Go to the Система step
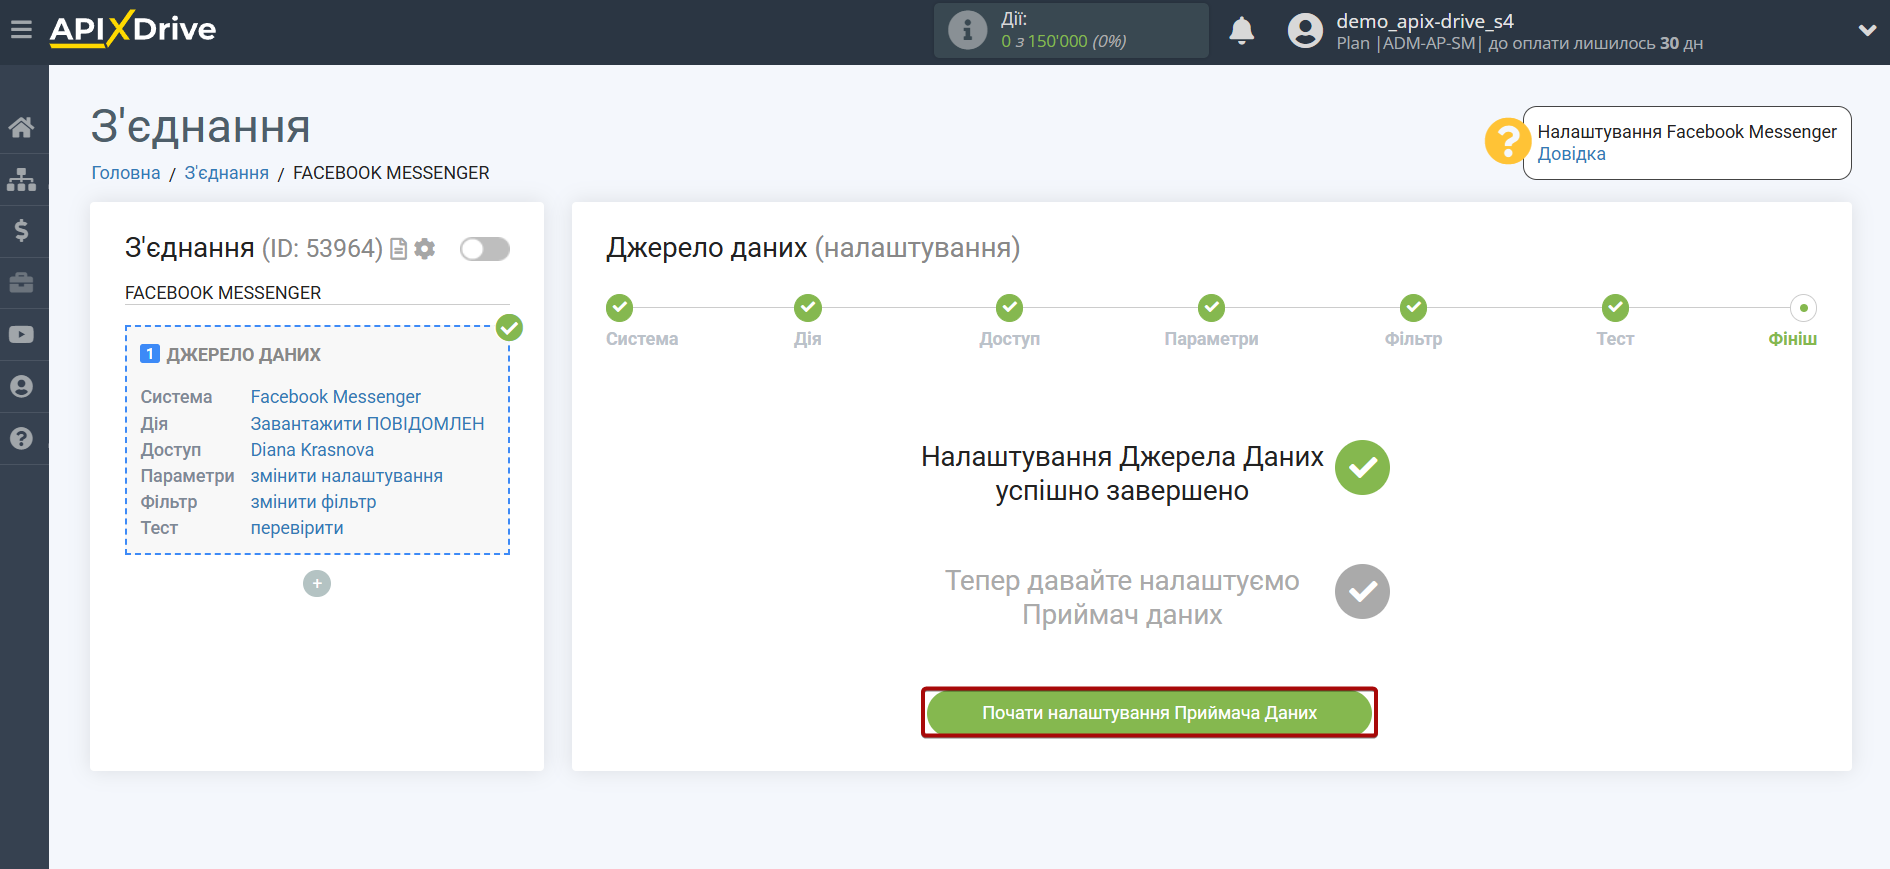 point(620,308)
